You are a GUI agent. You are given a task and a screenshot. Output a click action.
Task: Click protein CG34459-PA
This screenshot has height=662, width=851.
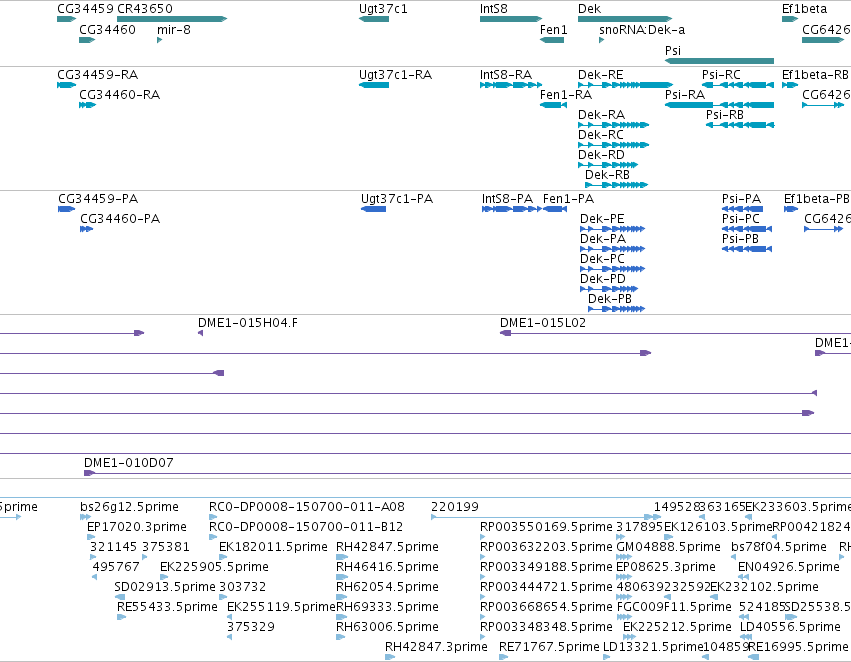[x=66, y=209]
